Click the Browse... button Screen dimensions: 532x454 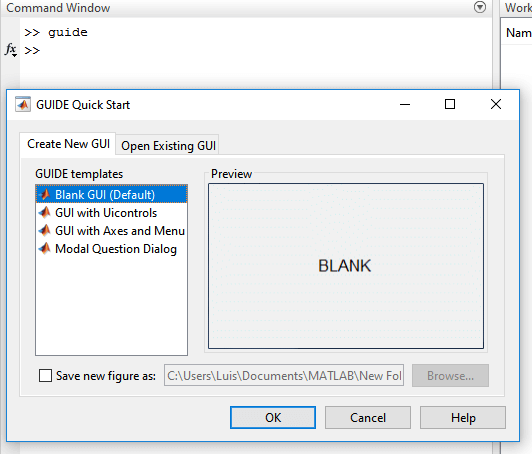coord(450,376)
